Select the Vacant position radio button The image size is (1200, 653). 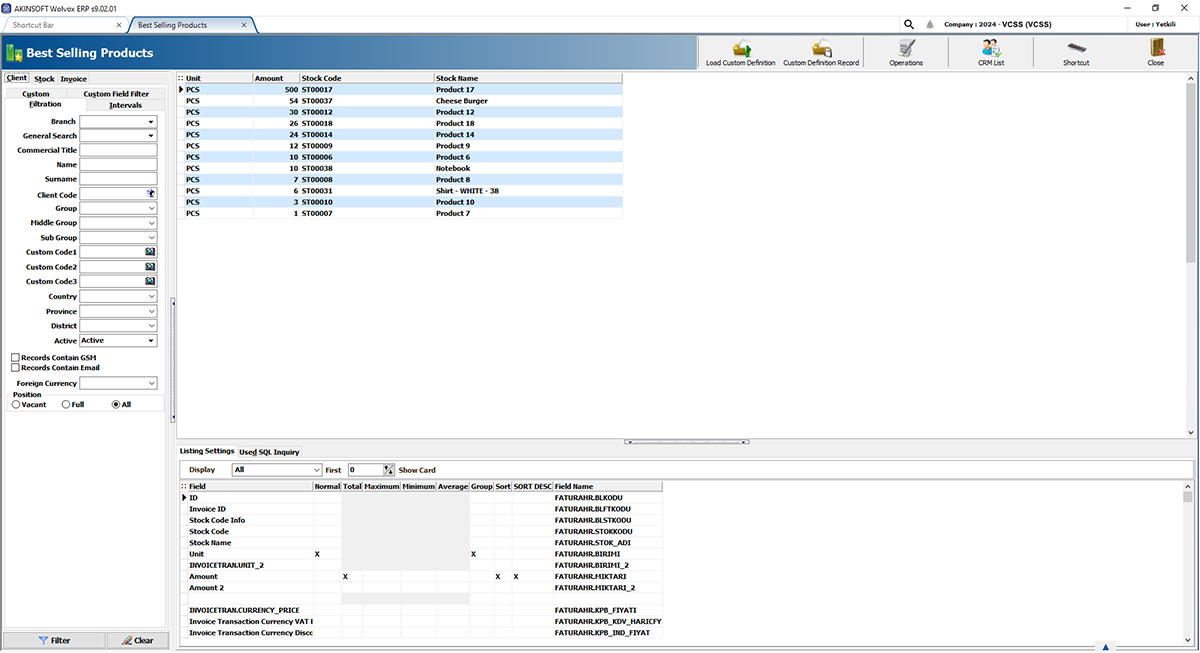[x=16, y=404]
